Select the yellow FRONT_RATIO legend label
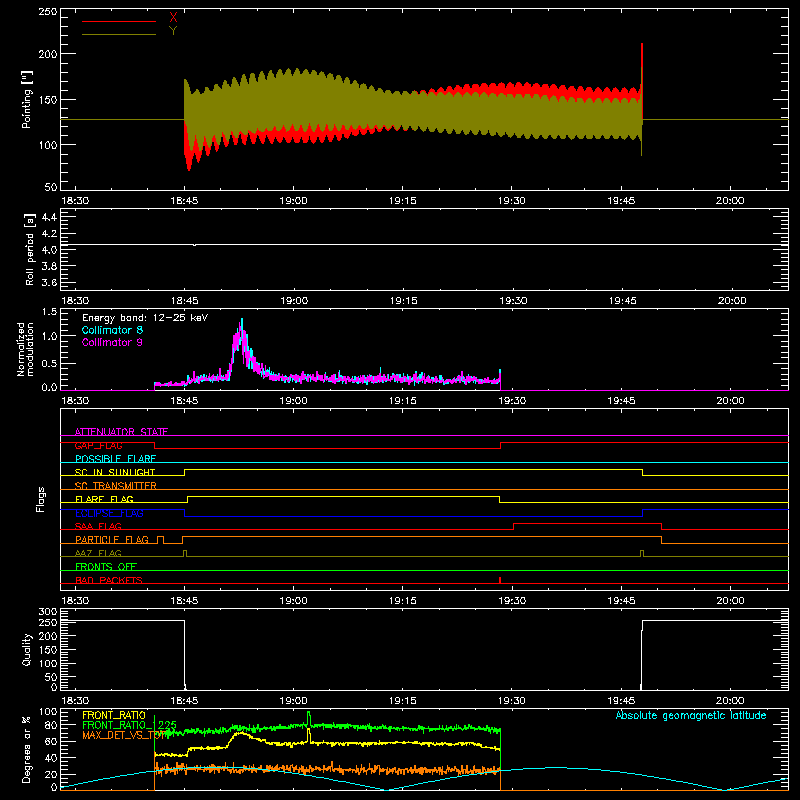800x800 pixels. point(114,715)
